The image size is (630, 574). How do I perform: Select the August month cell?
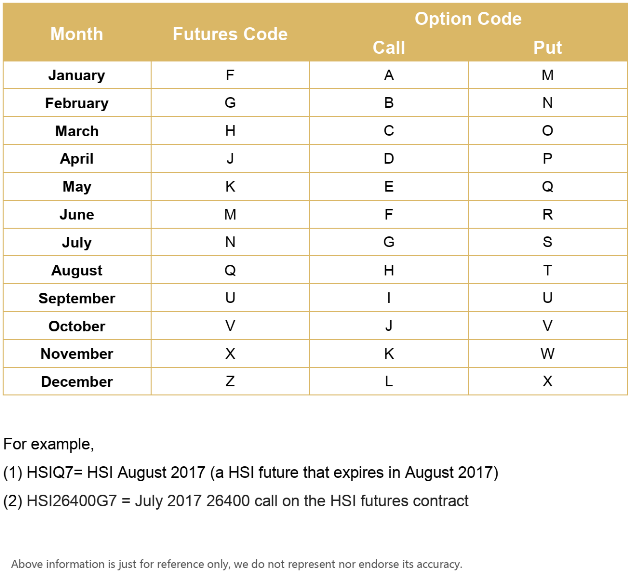coord(77,271)
